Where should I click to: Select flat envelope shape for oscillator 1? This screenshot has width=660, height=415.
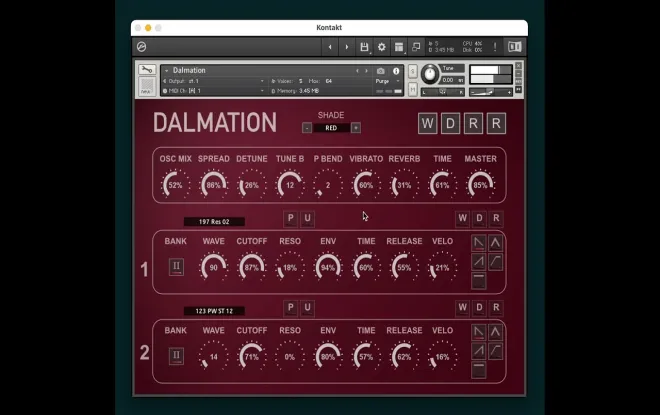pyautogui.click(x=479, y=281)
